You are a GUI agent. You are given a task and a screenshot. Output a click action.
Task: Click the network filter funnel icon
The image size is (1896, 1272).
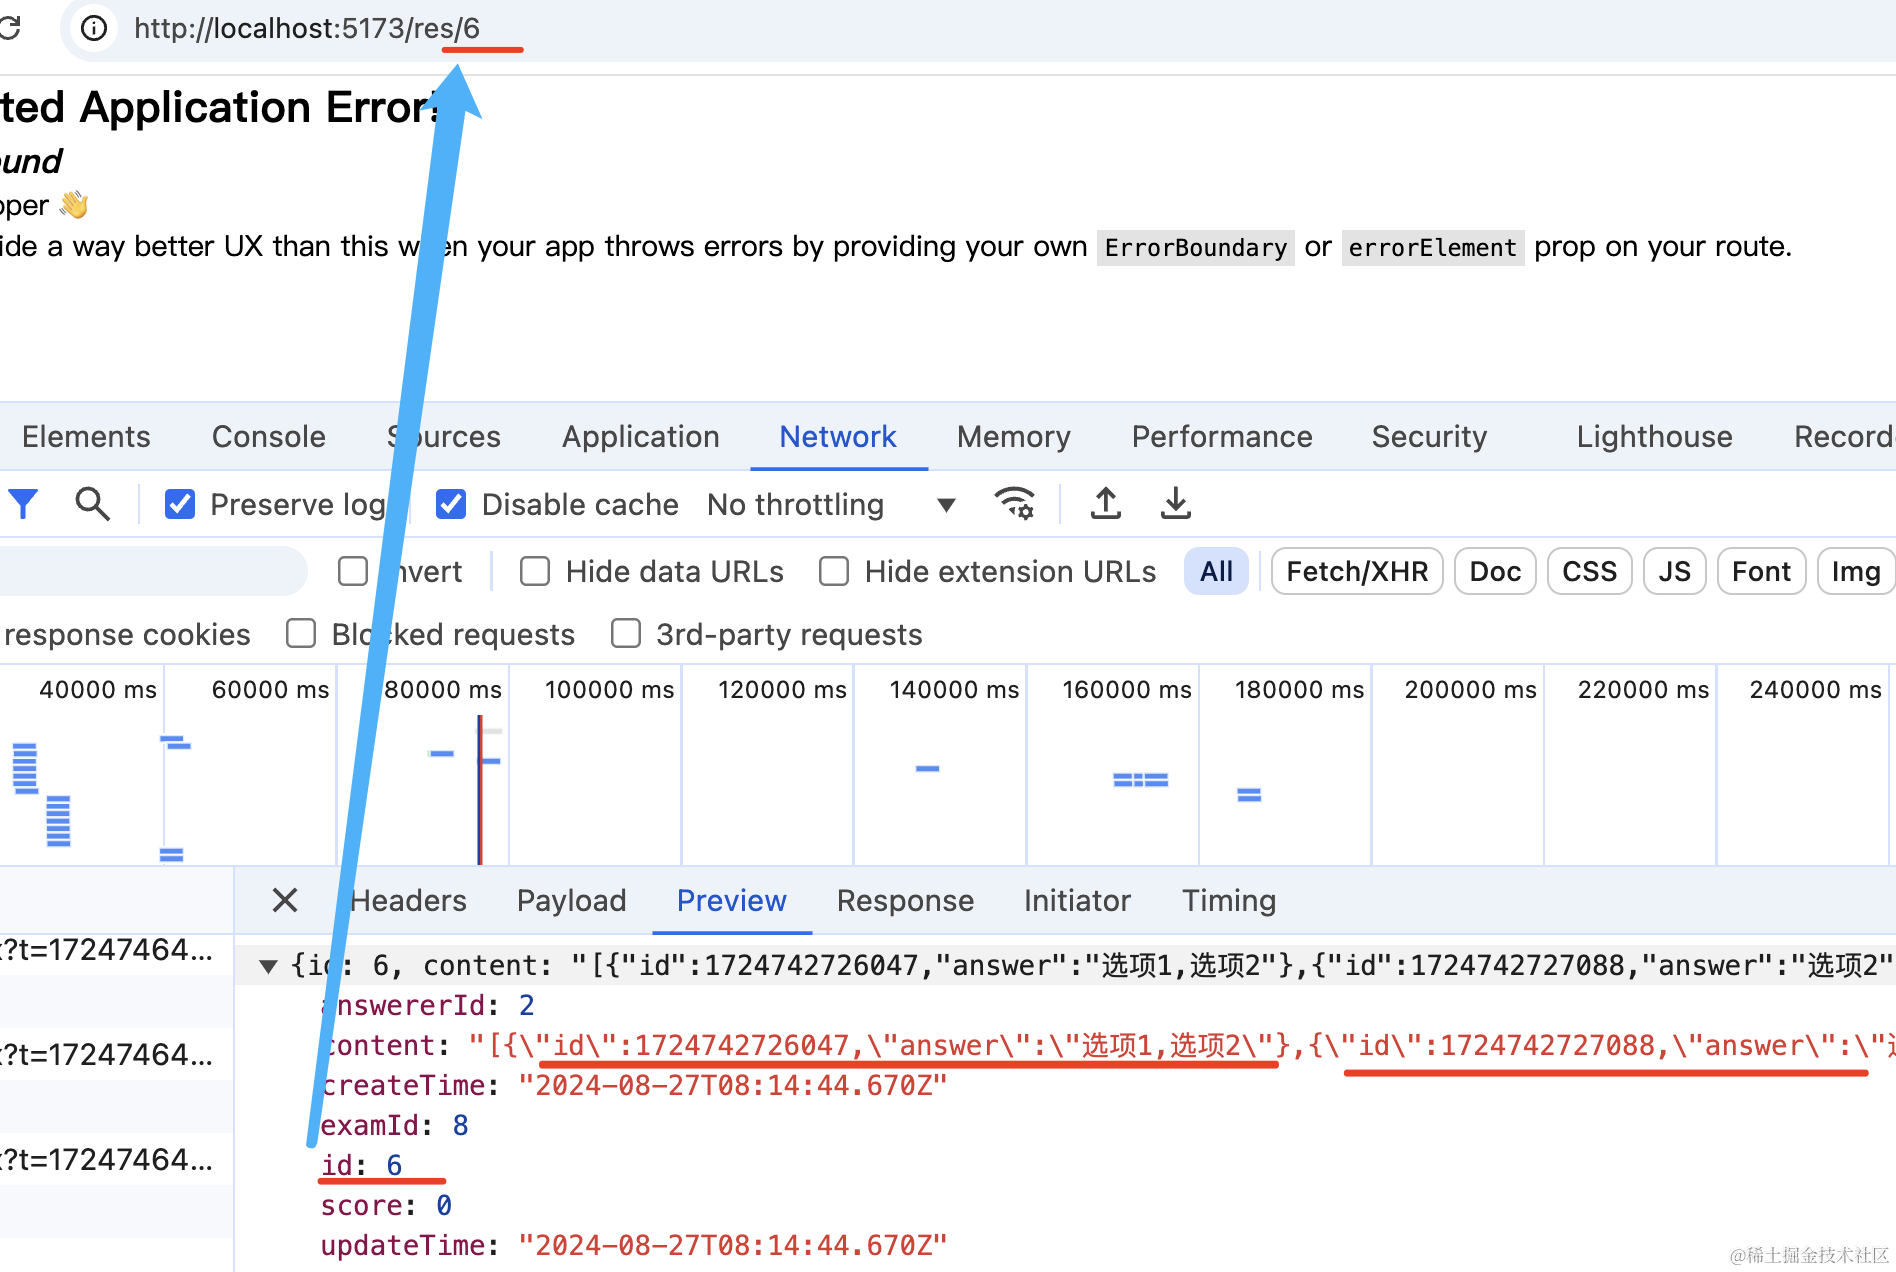23,504
